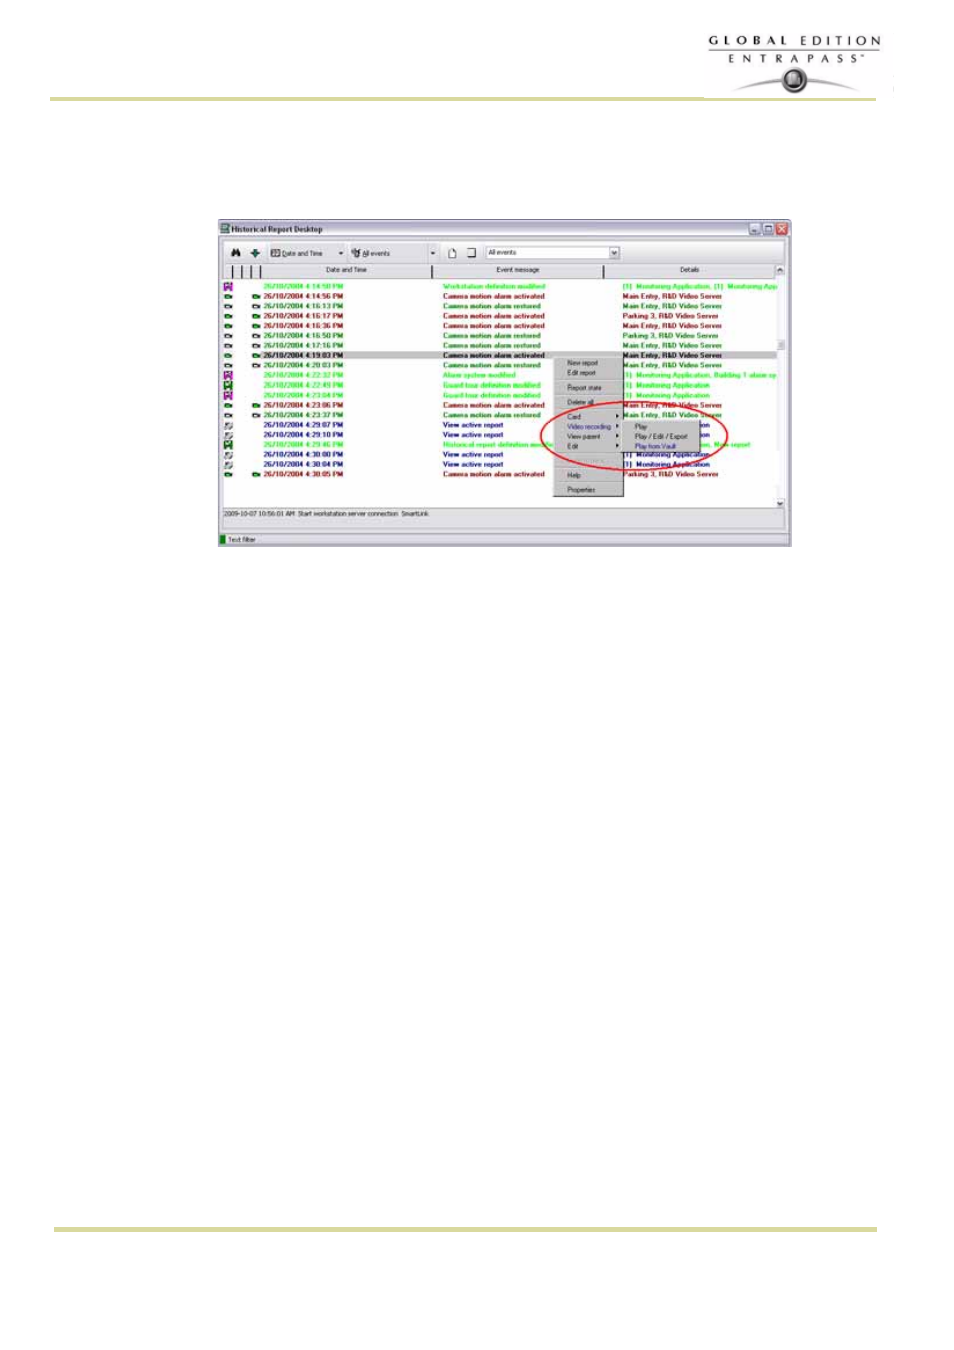Sort by Date and Time column header
This screenshot has height=1350, width=954.
pos(346,270)
